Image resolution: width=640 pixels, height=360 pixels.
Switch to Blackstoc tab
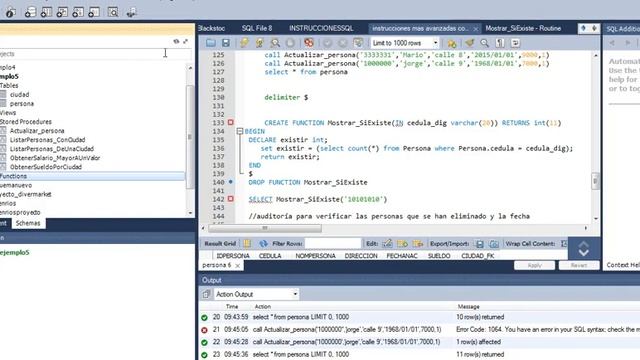click(211, 28)
